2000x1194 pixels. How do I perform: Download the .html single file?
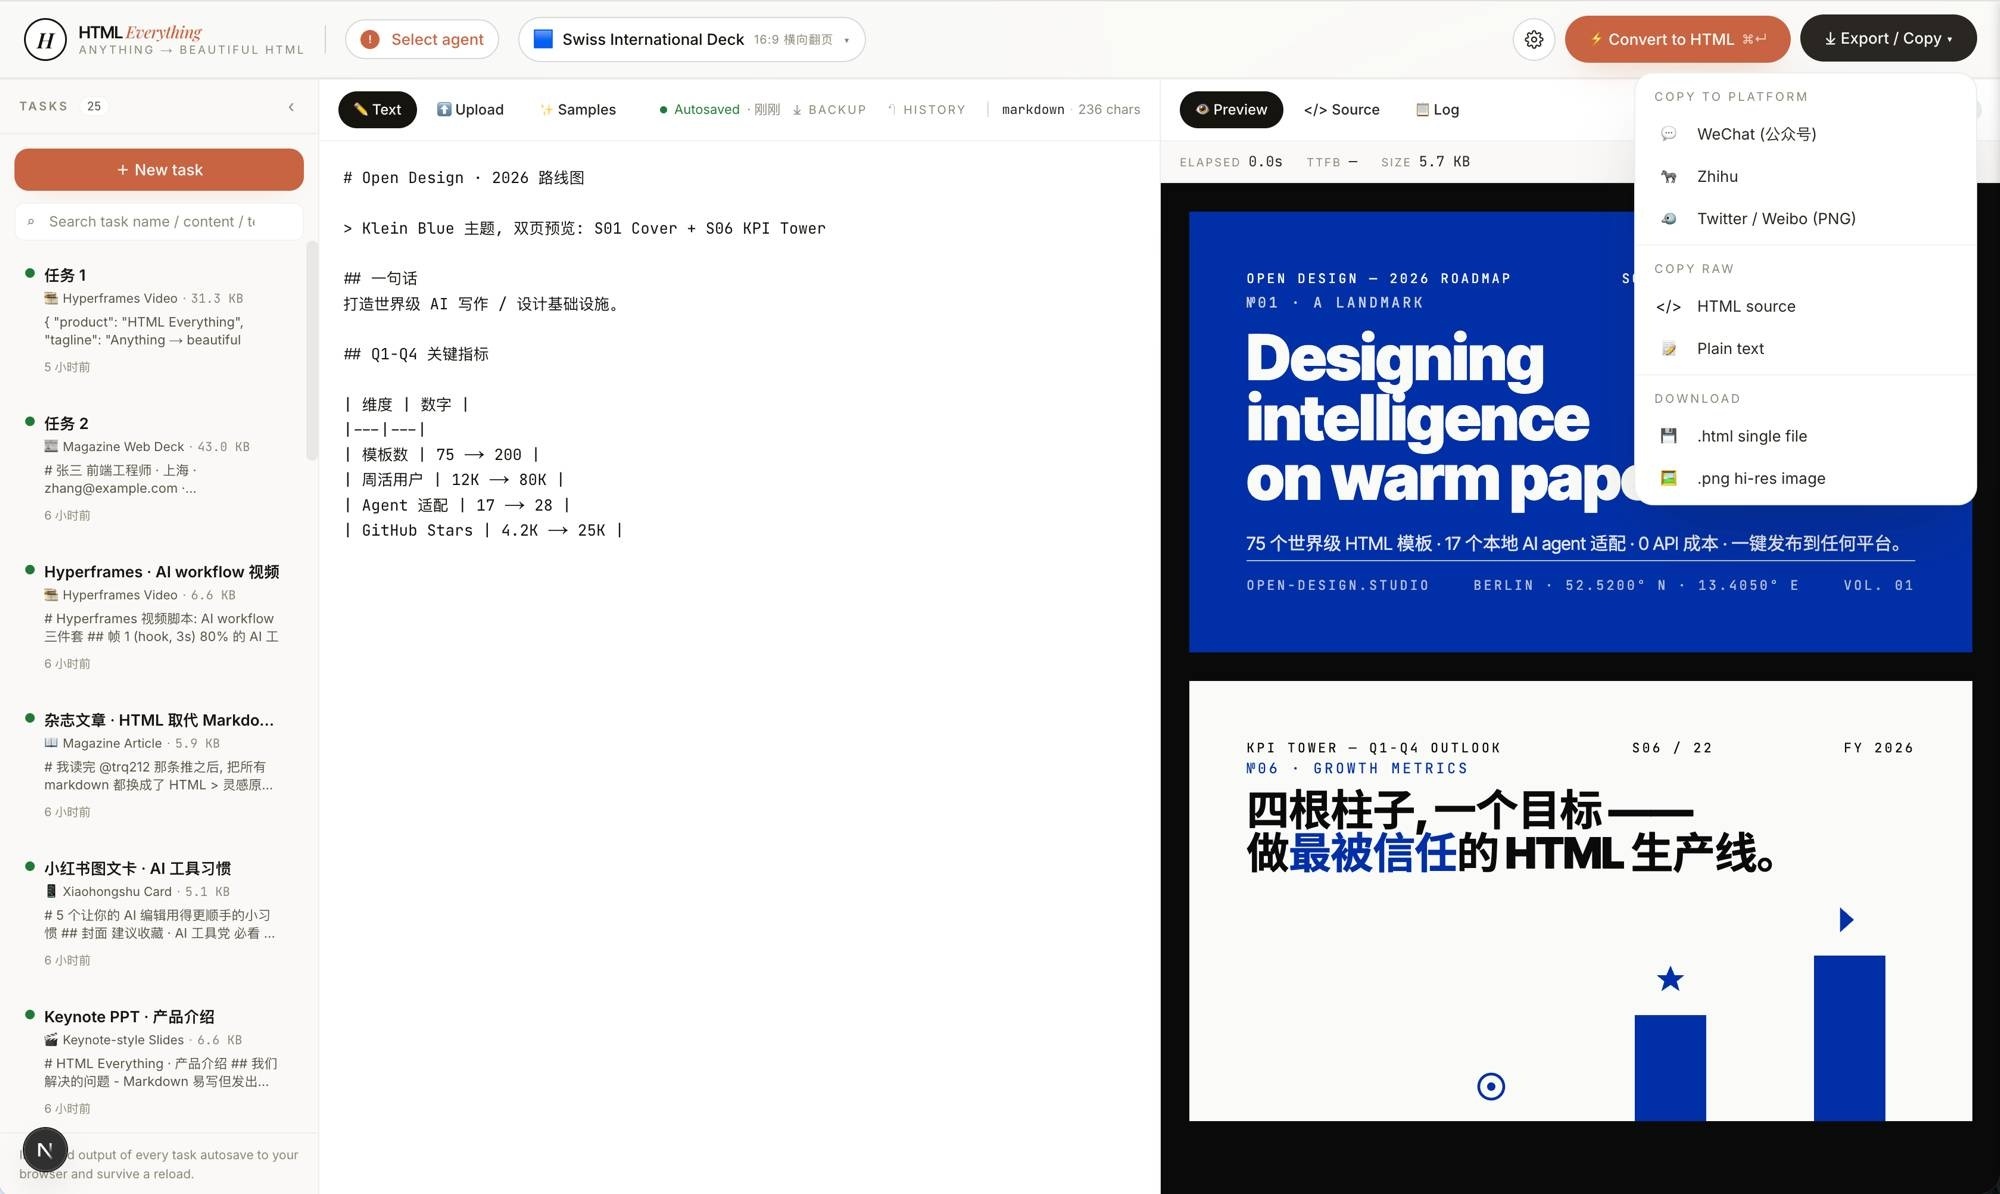1805,436
